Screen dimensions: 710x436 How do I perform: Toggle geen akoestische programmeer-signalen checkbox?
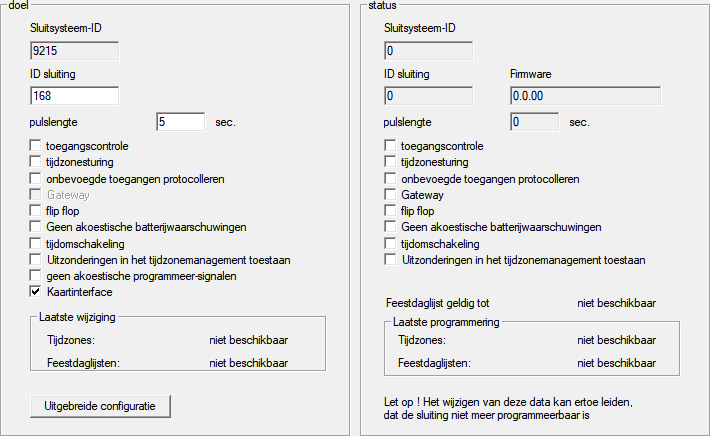click(37, 276)
